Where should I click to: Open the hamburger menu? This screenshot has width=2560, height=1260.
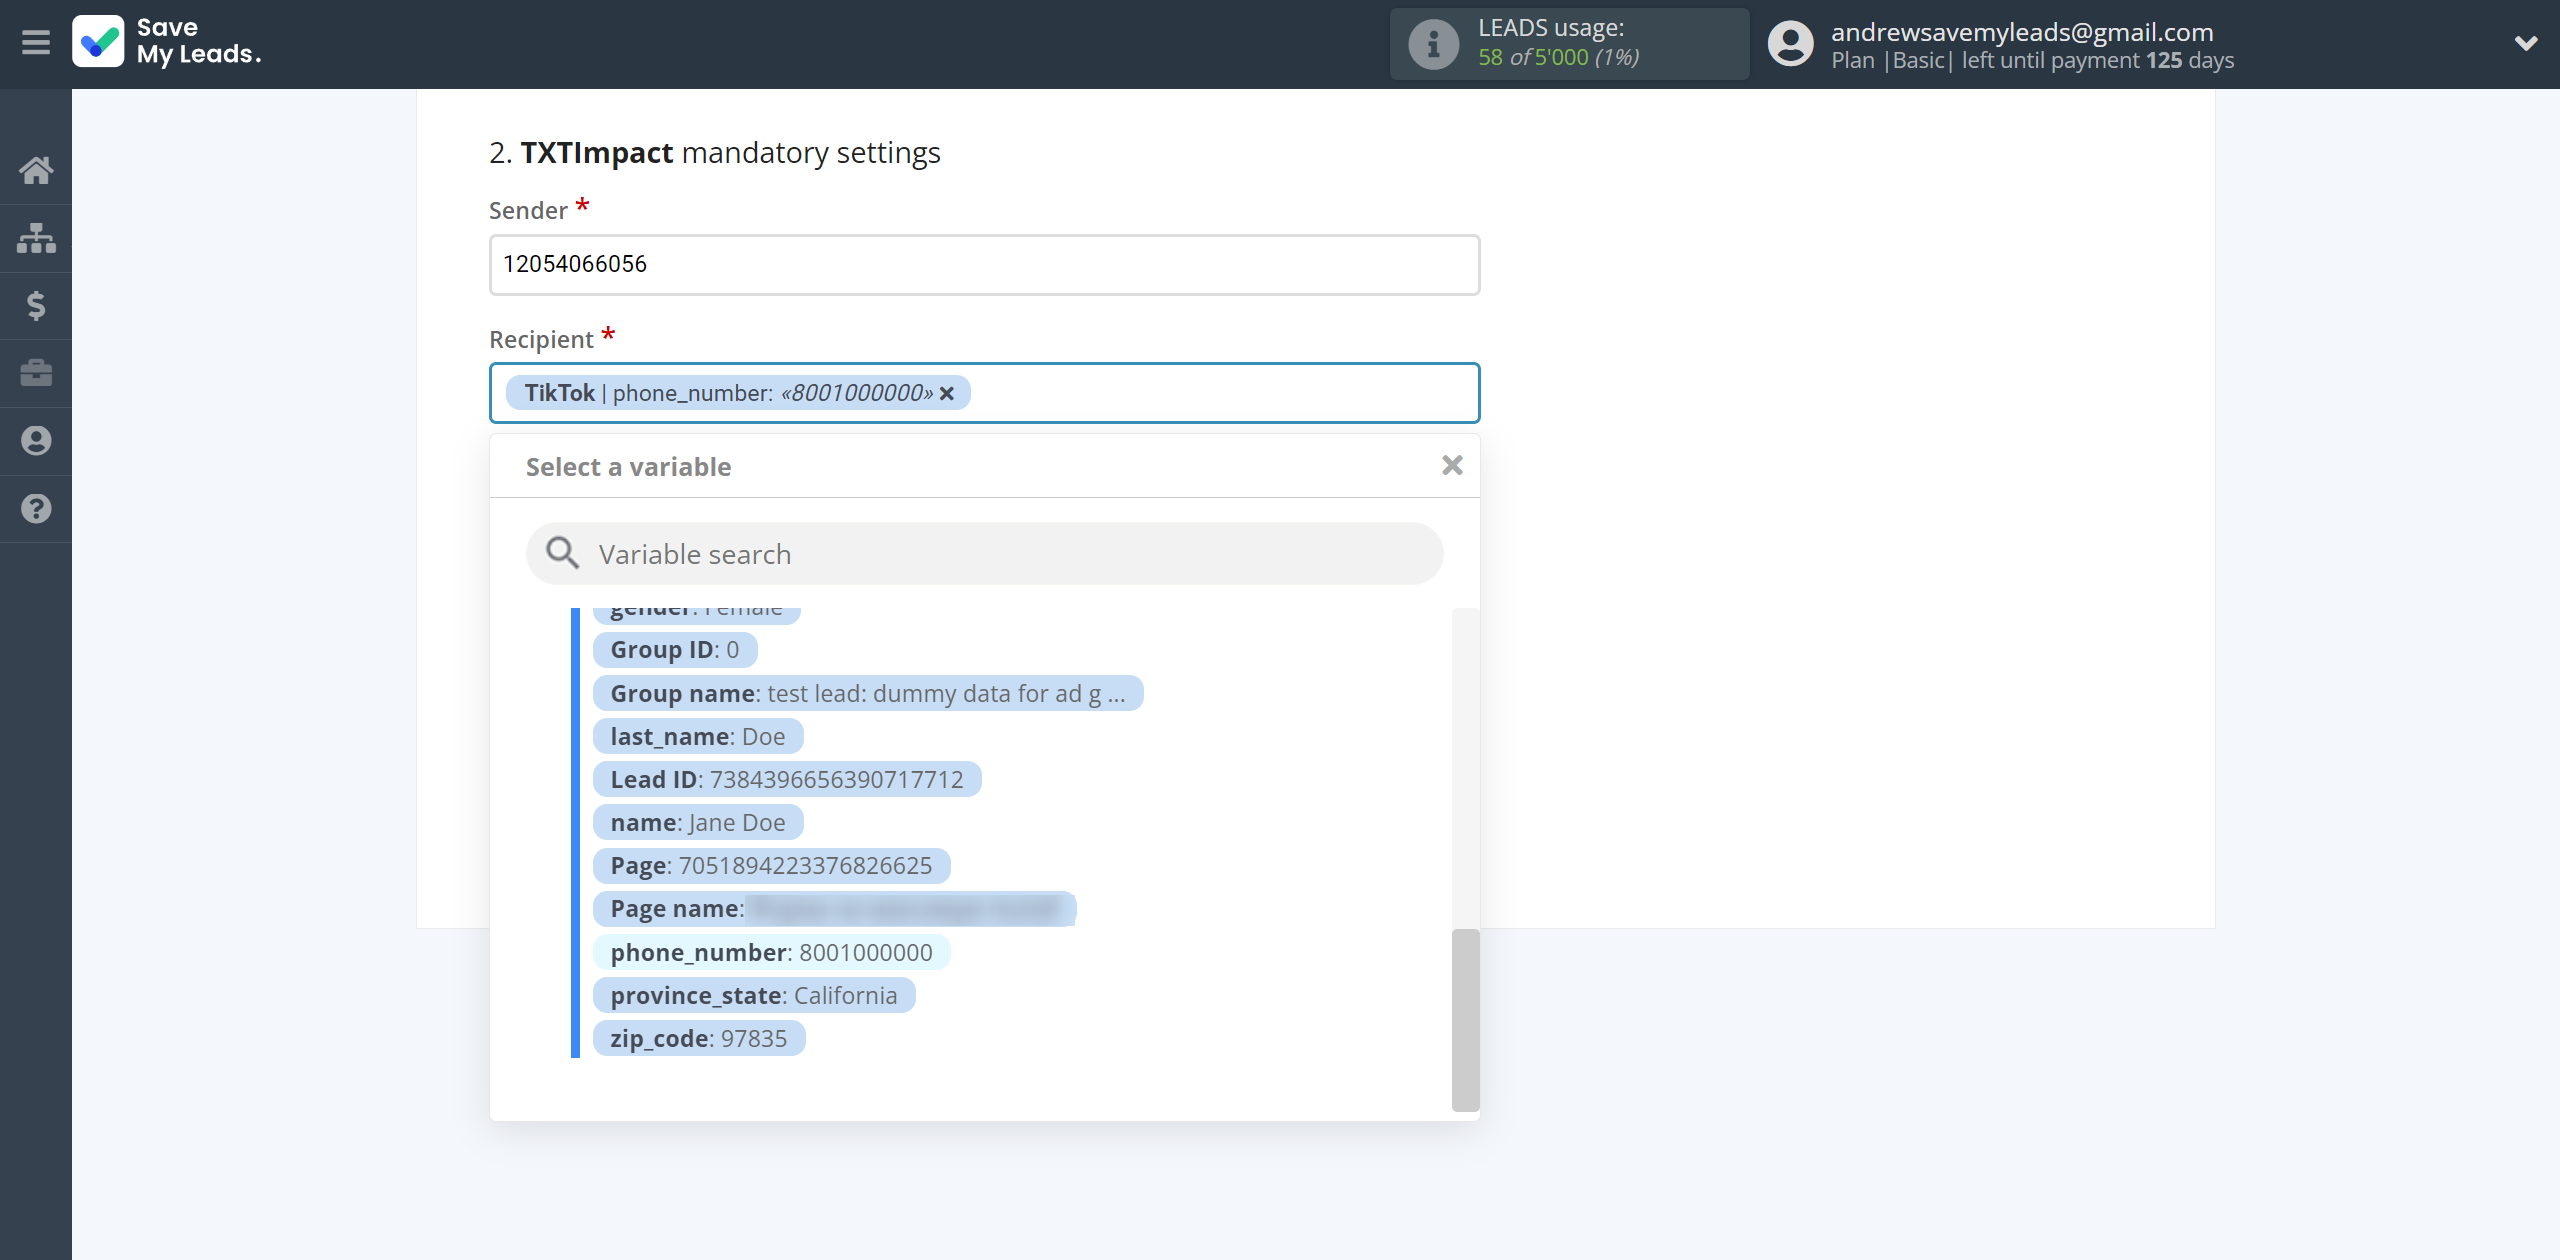36,43
